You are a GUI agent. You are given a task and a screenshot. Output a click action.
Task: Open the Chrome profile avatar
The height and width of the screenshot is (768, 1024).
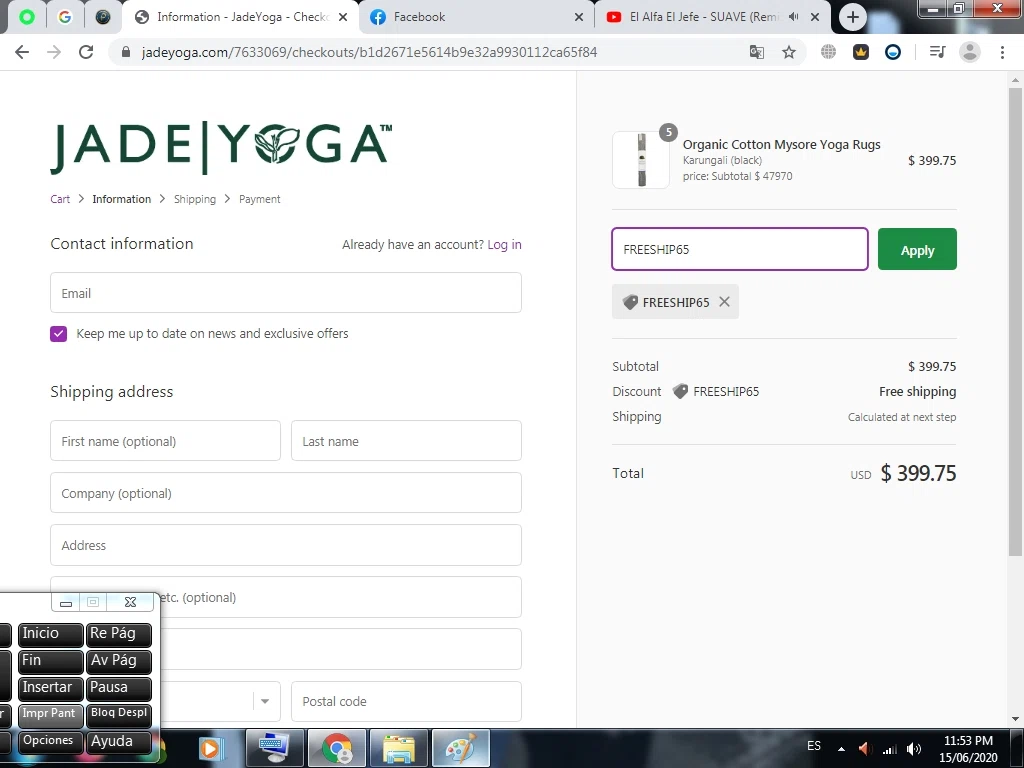tap(970, 52)
